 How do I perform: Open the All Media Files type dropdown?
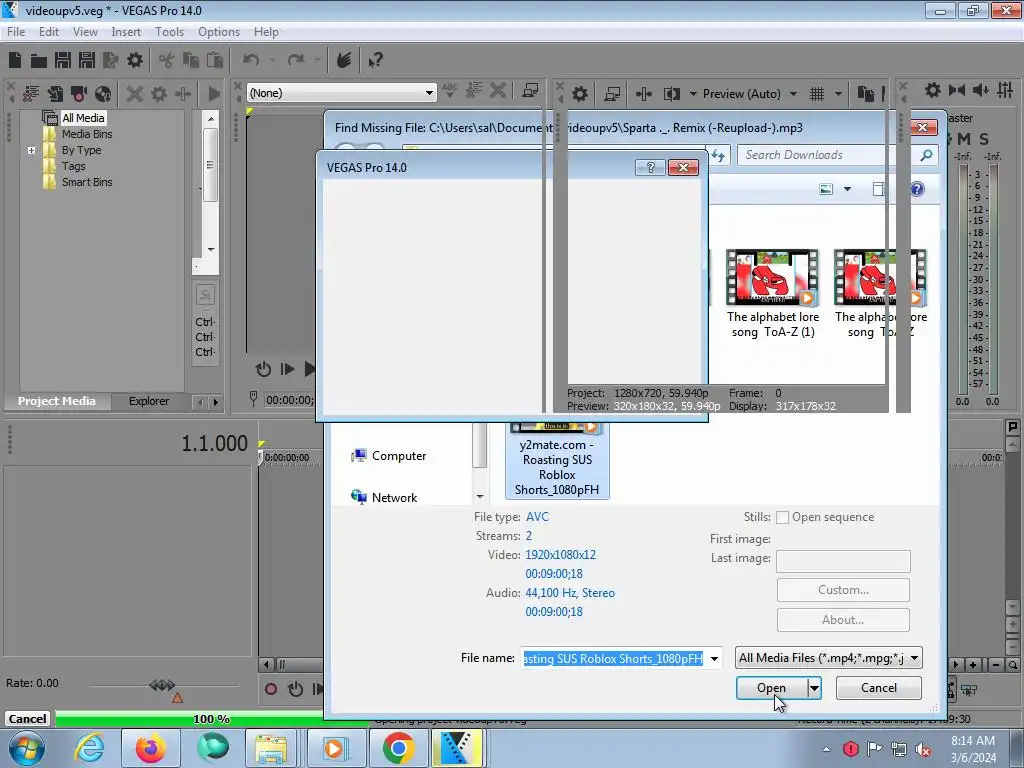(829, 658)
